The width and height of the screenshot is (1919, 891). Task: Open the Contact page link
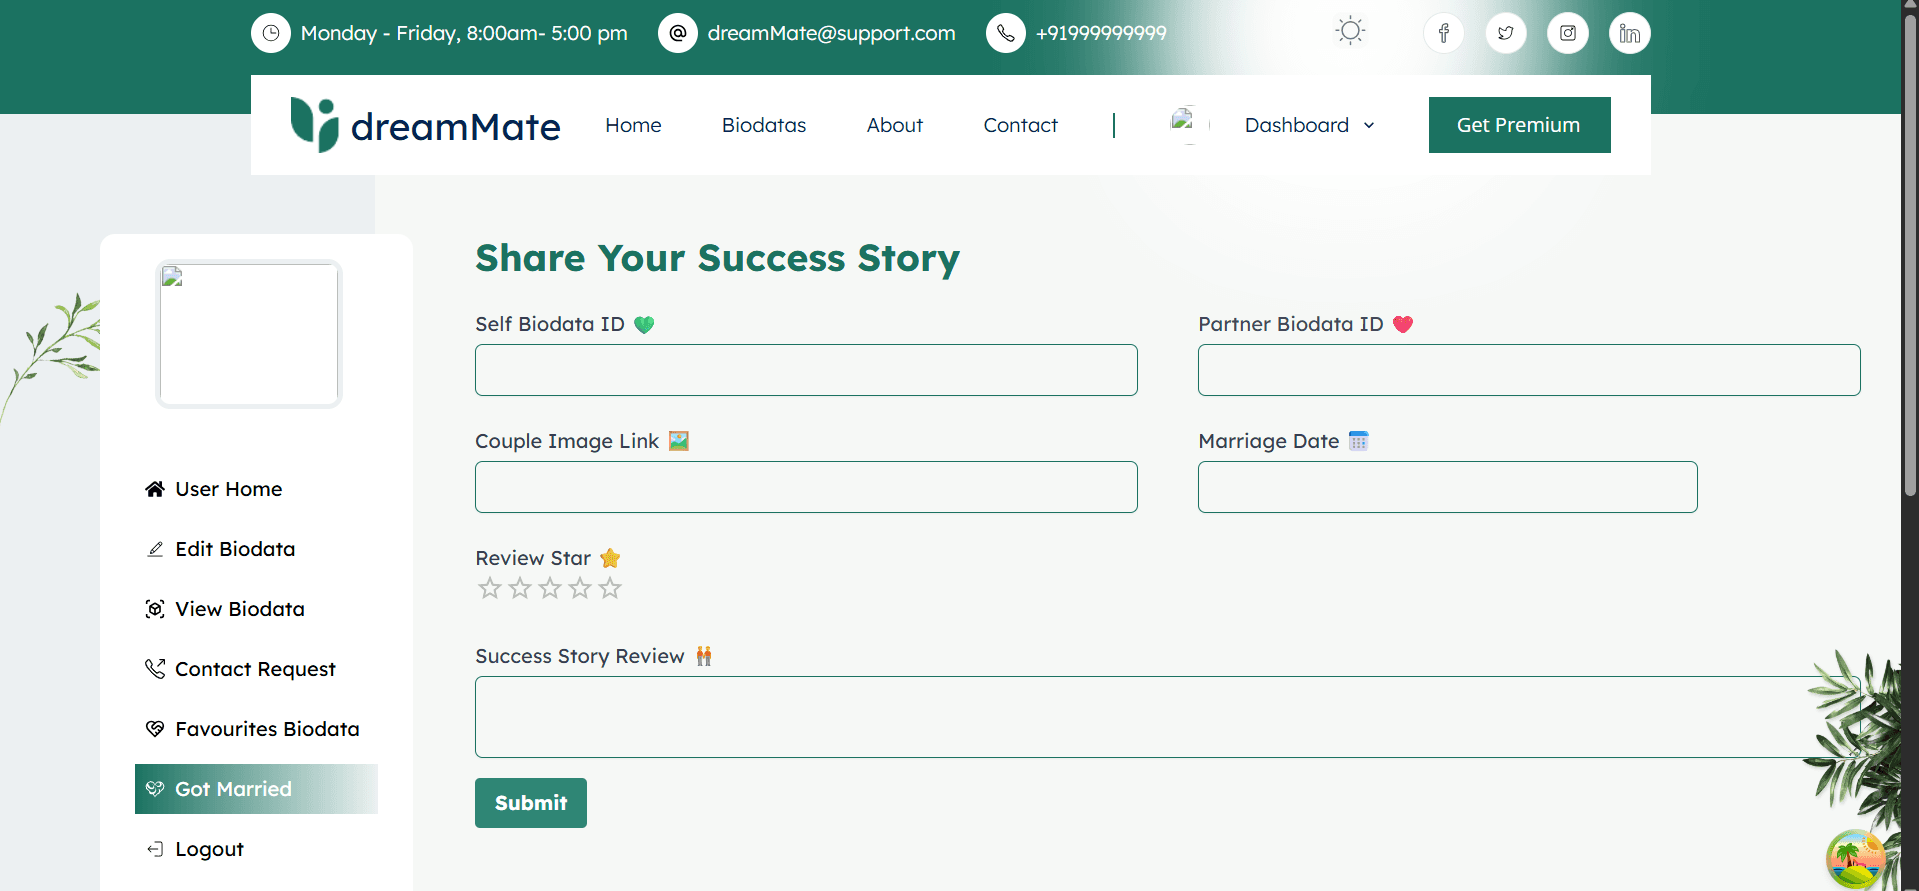[x=1020, y=125]
